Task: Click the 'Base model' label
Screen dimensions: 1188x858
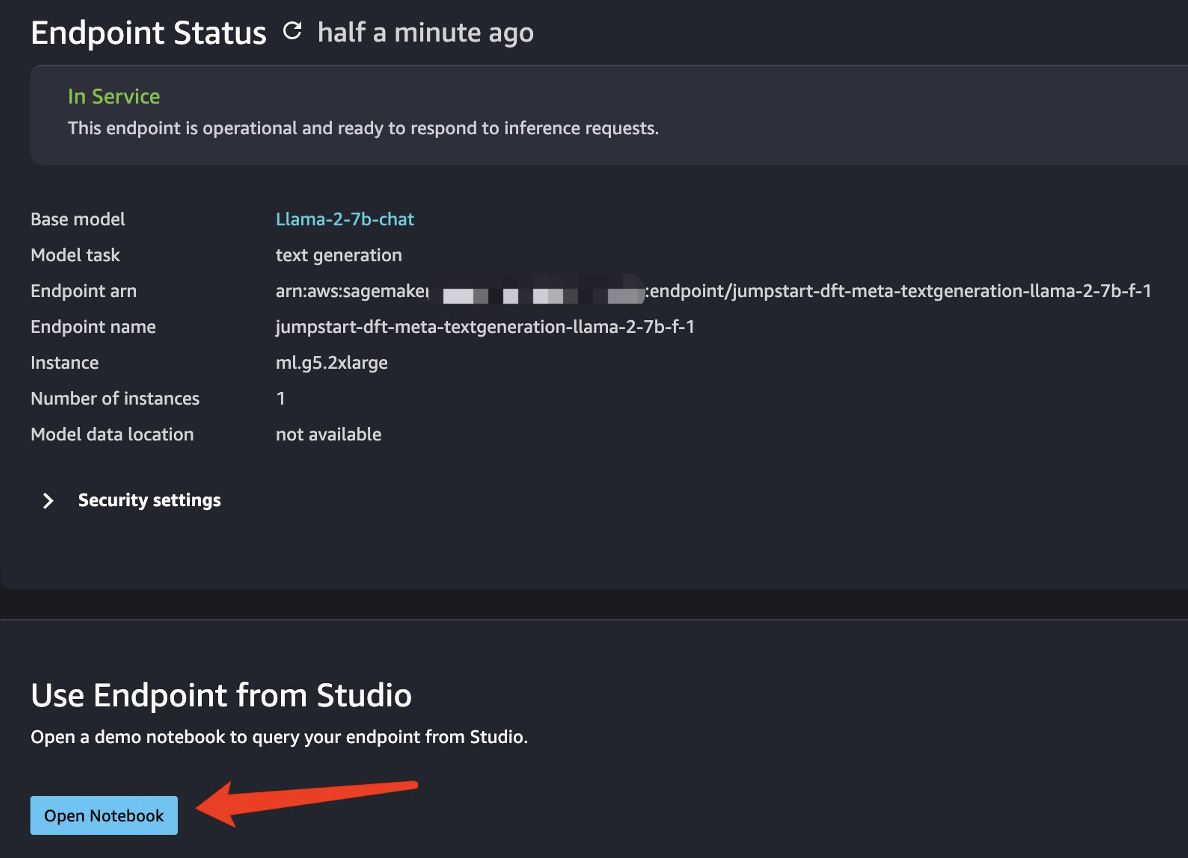Action: (x=78, y=219)
